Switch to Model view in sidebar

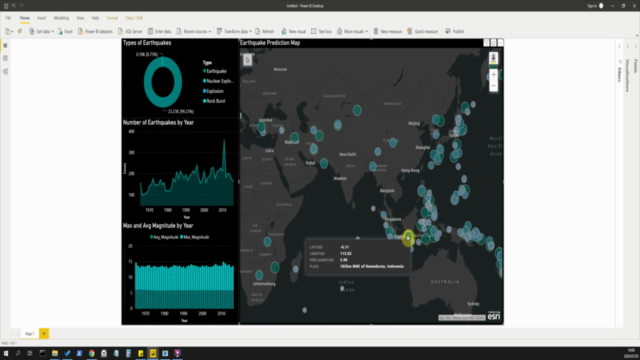click(5, 71)
